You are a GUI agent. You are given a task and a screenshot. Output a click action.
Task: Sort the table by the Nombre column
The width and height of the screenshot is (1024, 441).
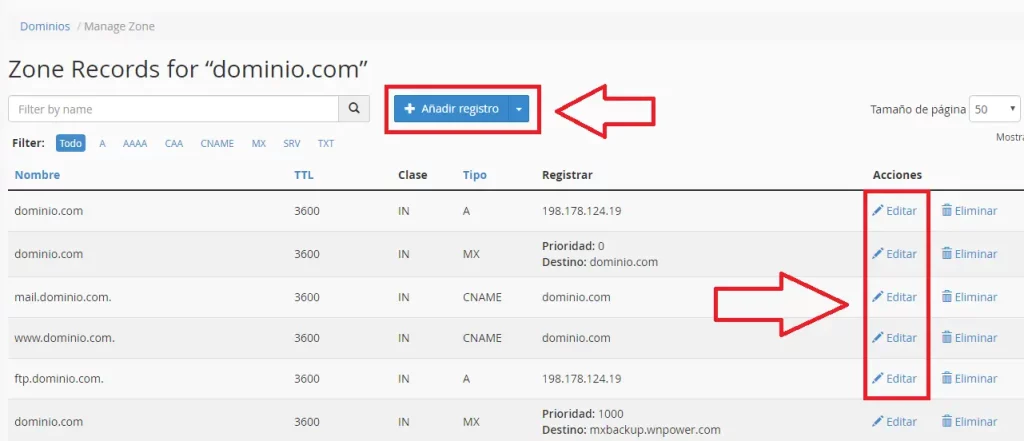[37, 175]
